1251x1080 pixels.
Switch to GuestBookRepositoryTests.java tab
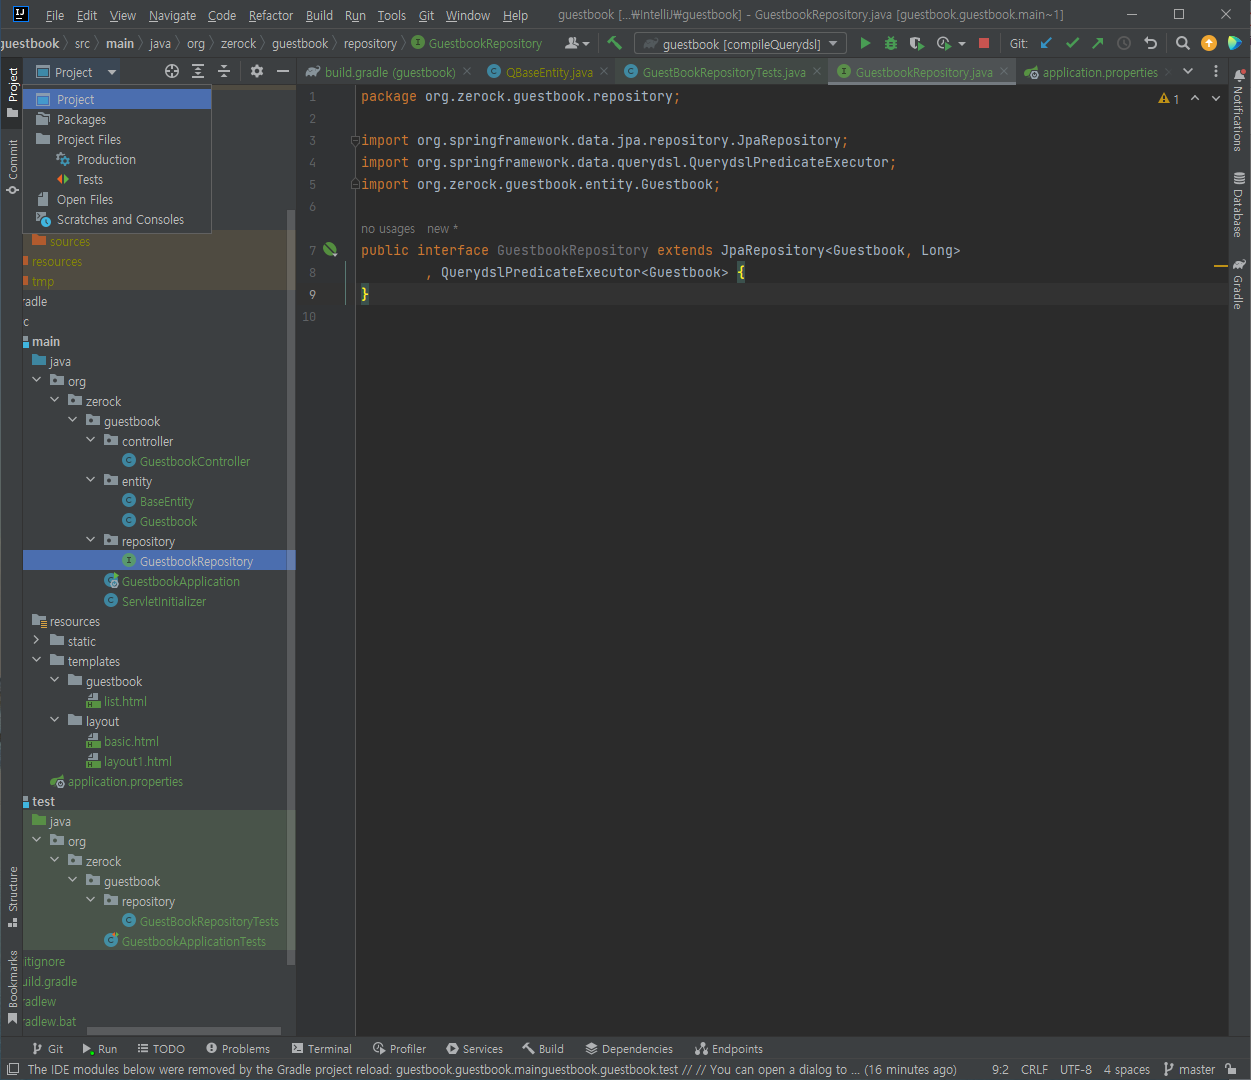coord(724,72)
